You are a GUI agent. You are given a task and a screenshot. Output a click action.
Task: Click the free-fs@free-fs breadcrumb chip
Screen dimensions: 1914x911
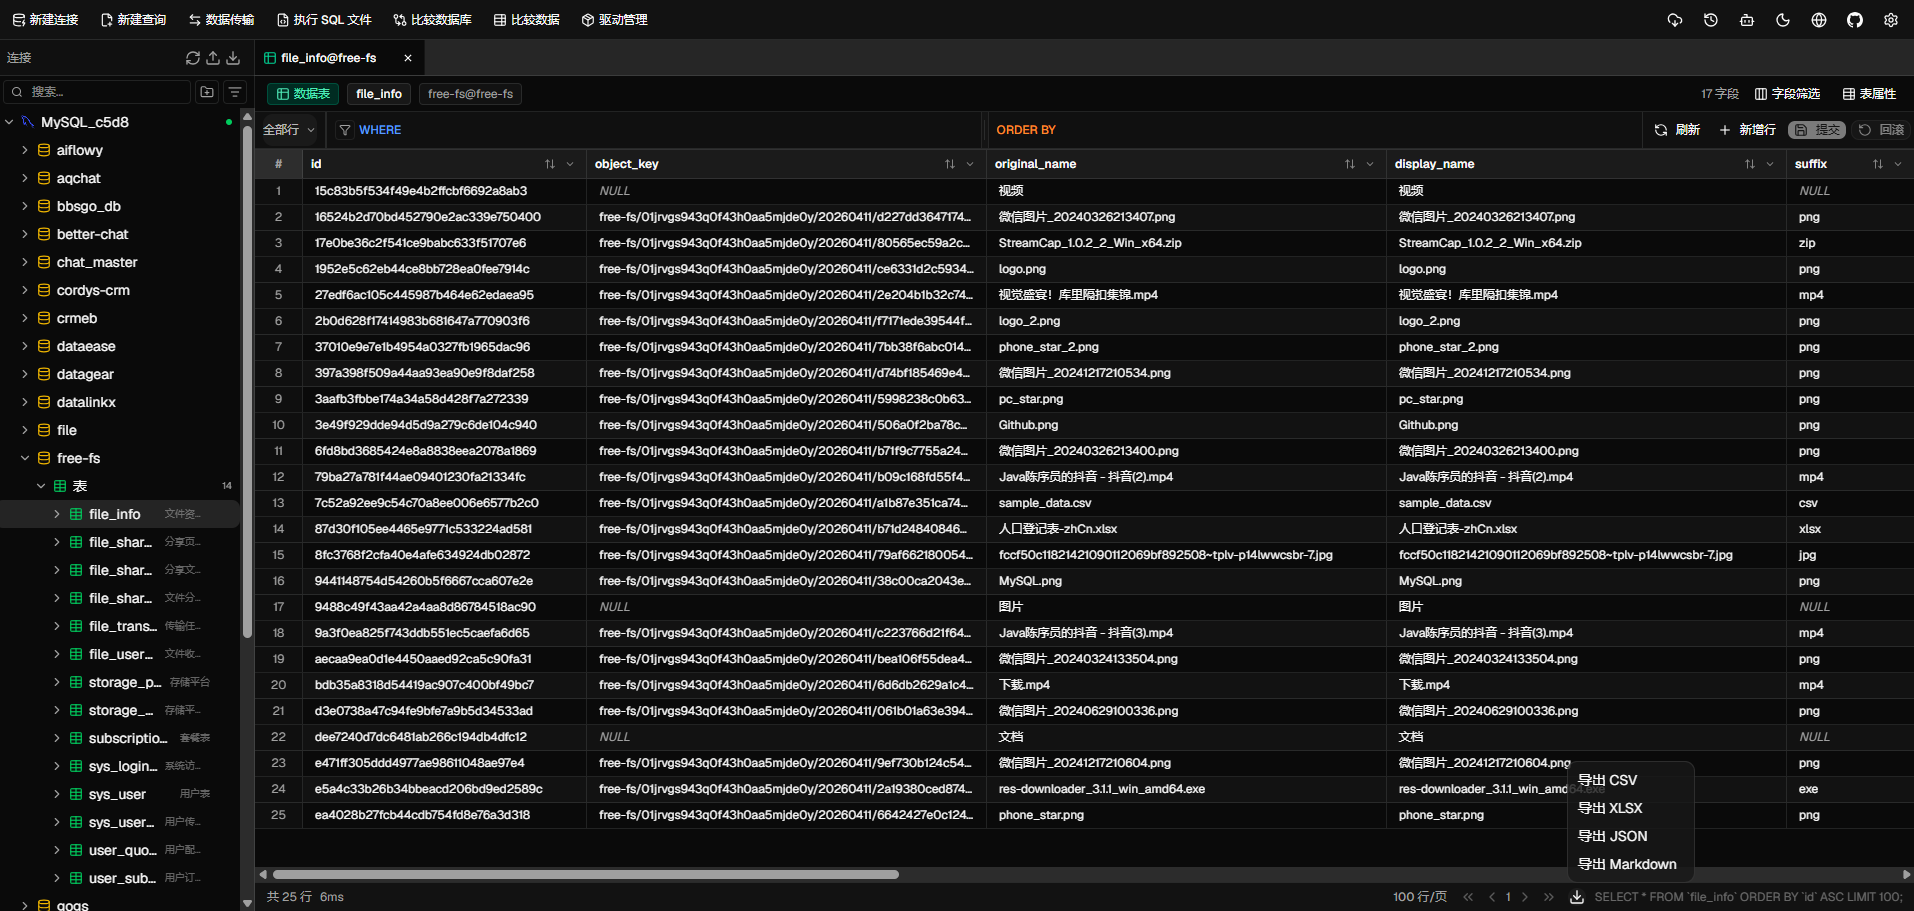(470, 94)
